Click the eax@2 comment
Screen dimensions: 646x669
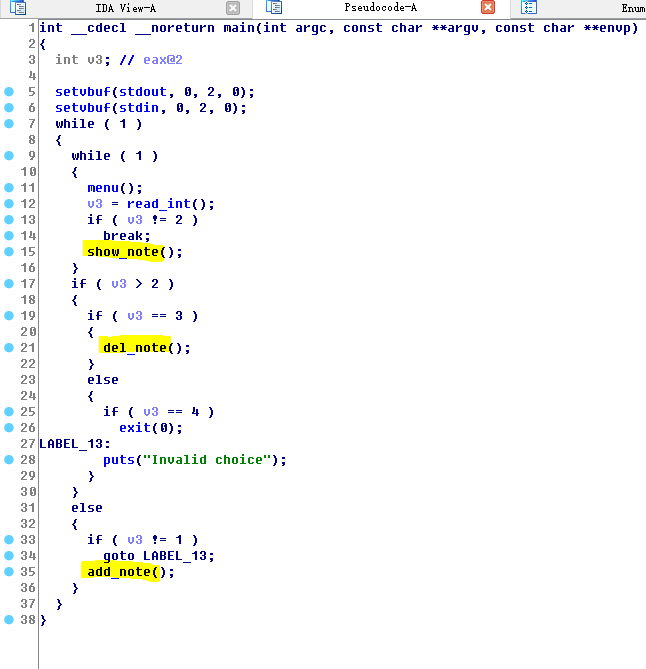[x=163, y=60]
